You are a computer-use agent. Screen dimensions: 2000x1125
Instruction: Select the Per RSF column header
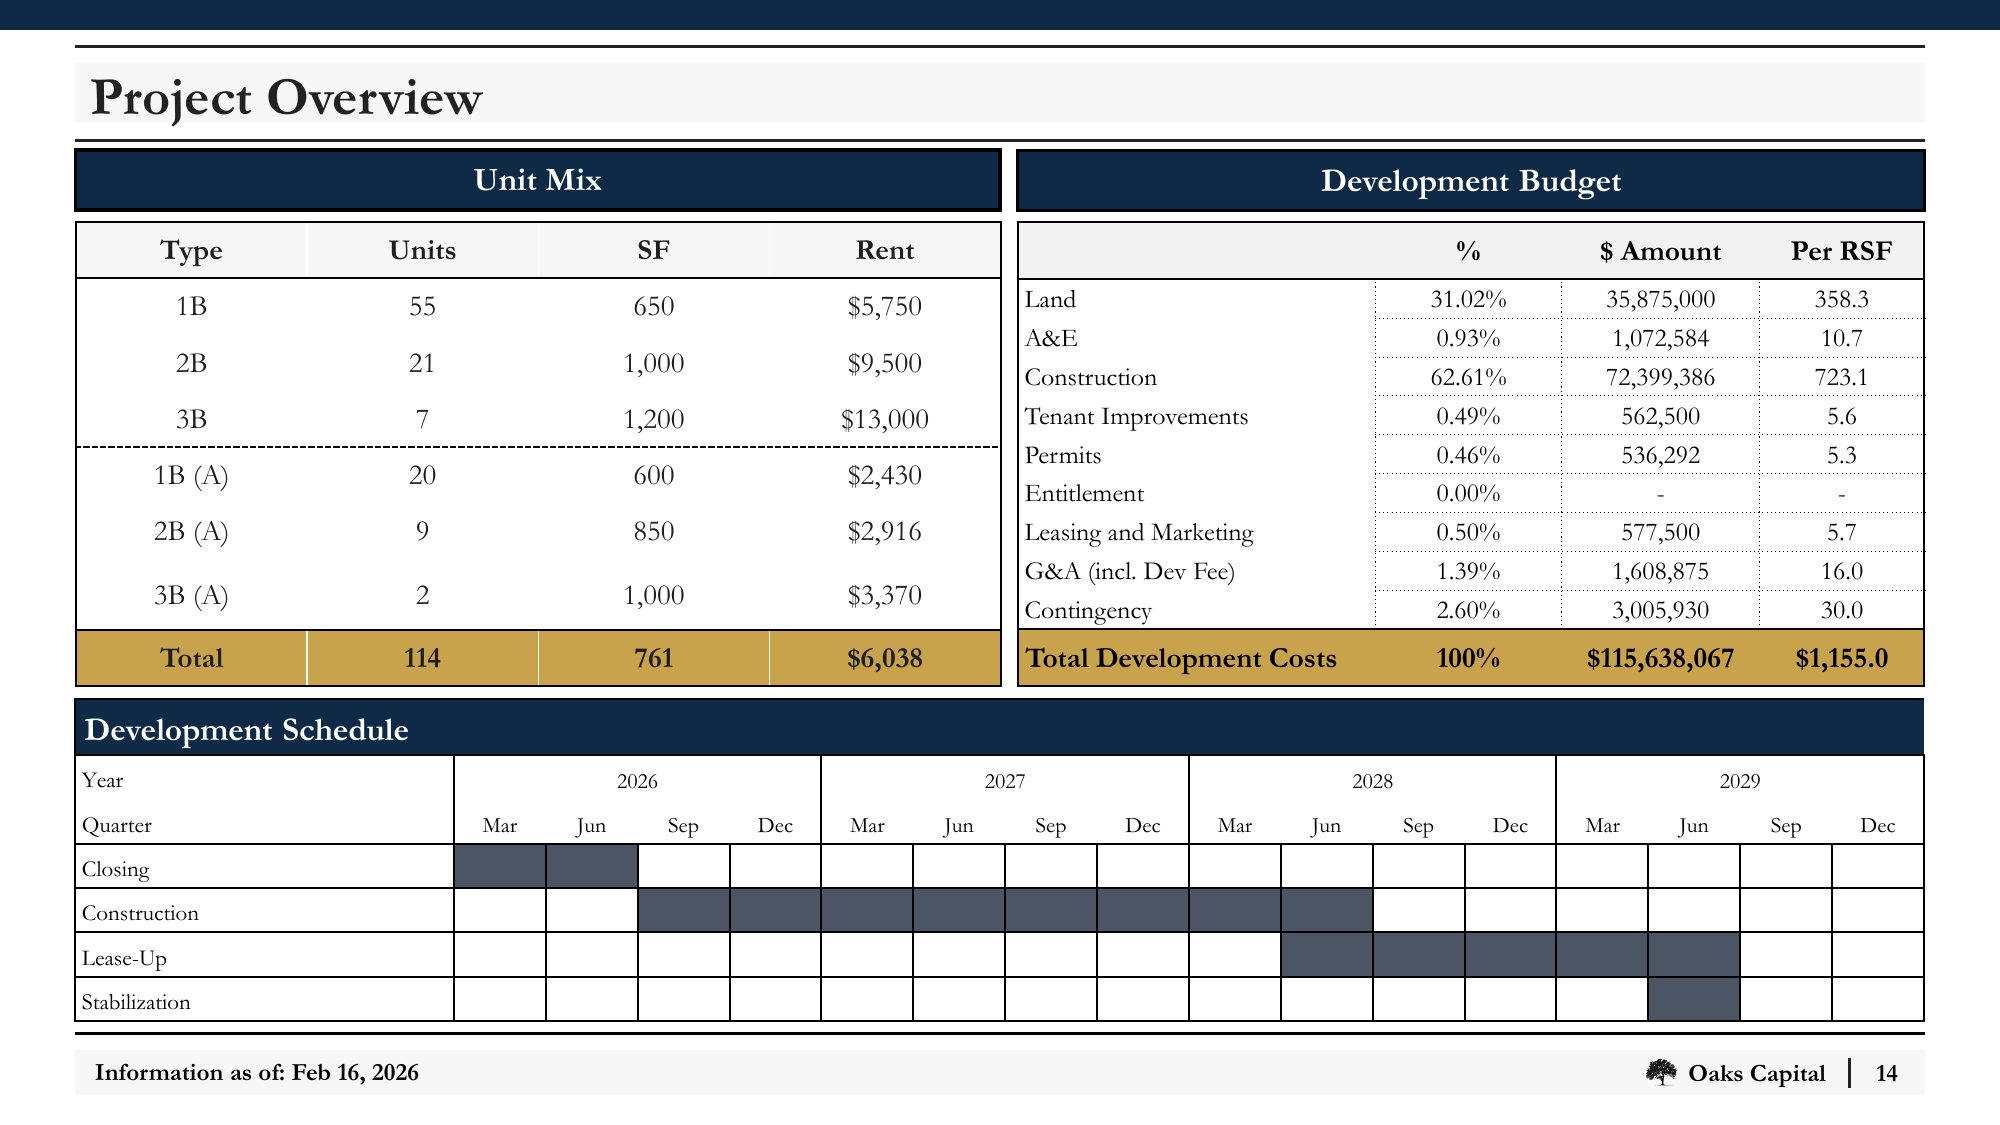pos(1841,251)
